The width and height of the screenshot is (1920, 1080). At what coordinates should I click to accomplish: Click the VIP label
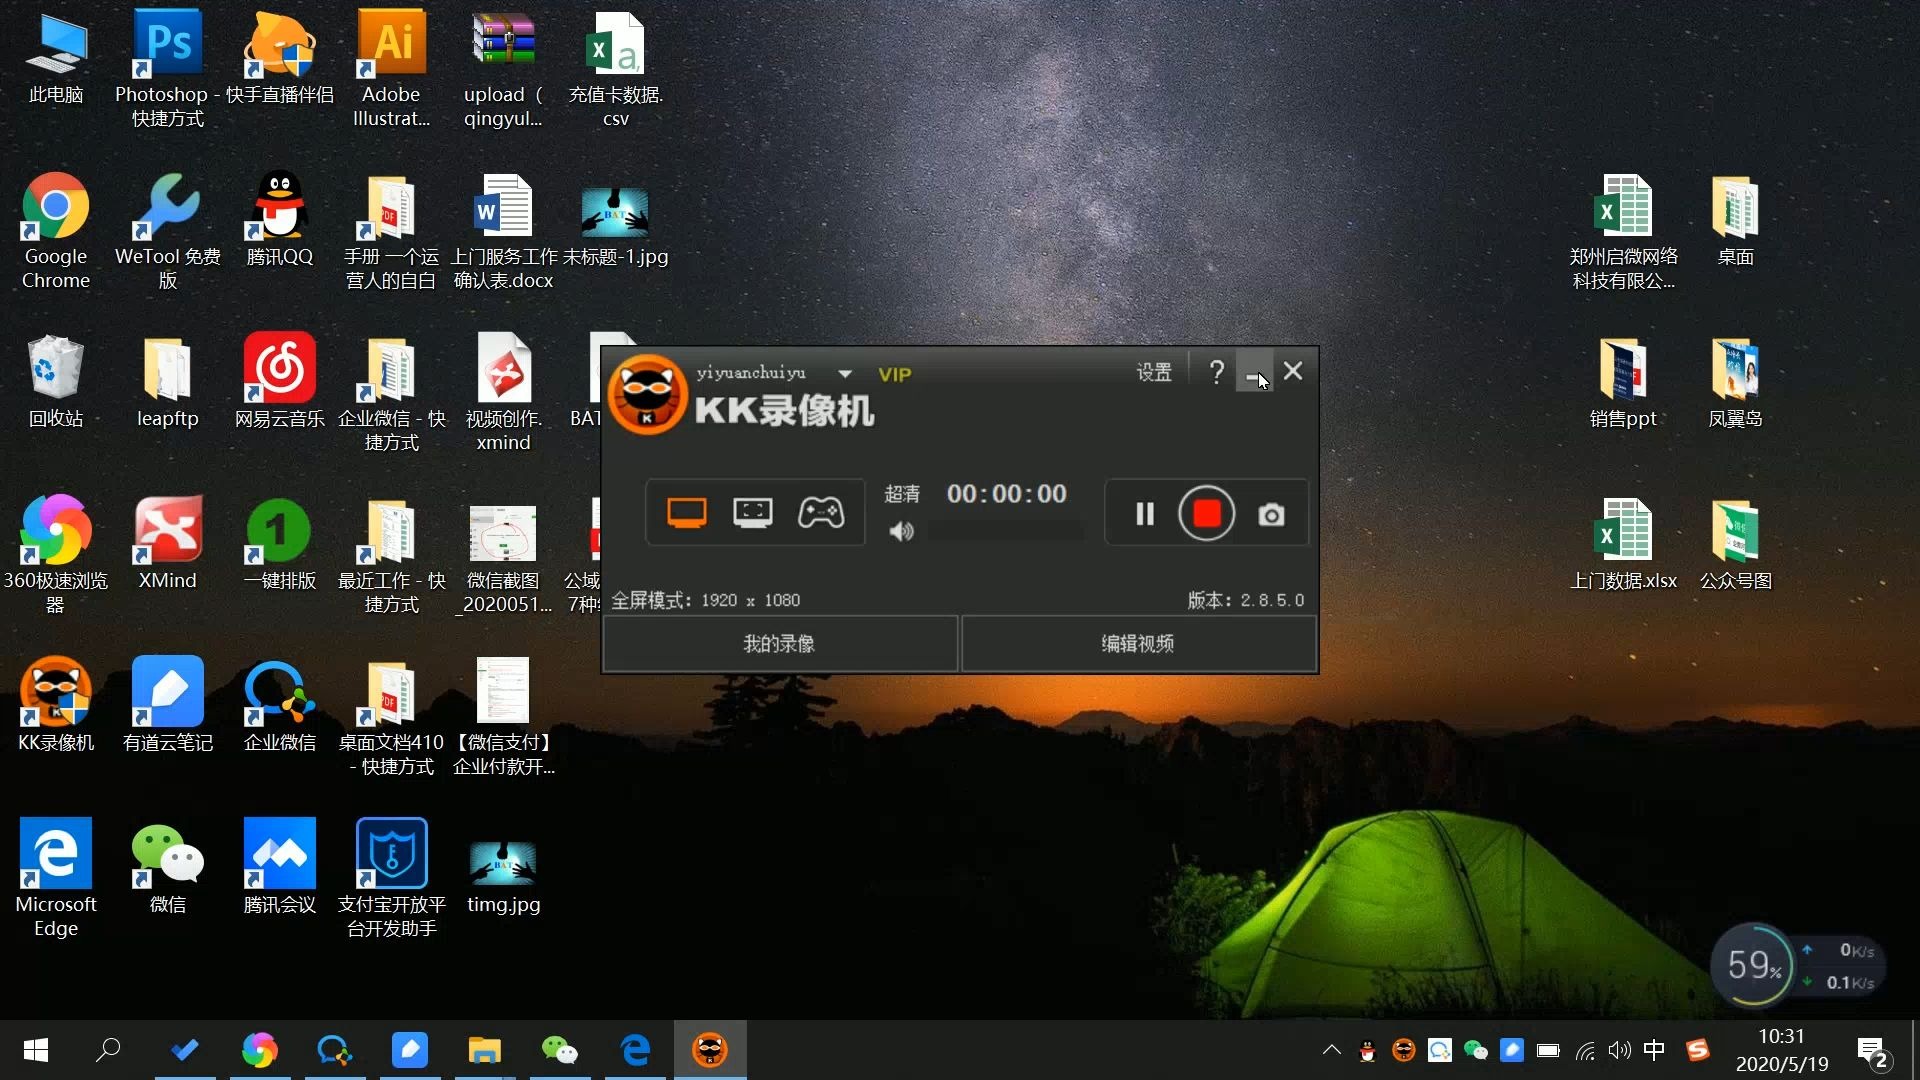tap(894, 374)
